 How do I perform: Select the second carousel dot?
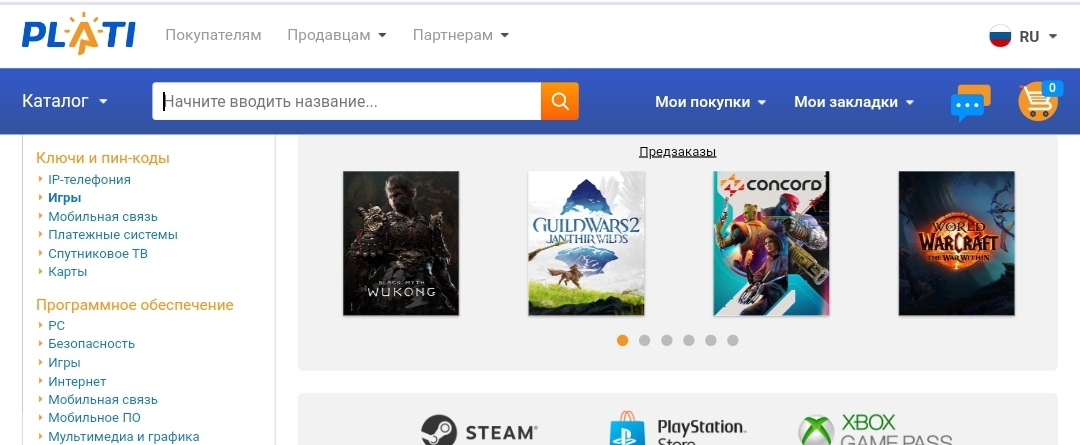point(645,340)
